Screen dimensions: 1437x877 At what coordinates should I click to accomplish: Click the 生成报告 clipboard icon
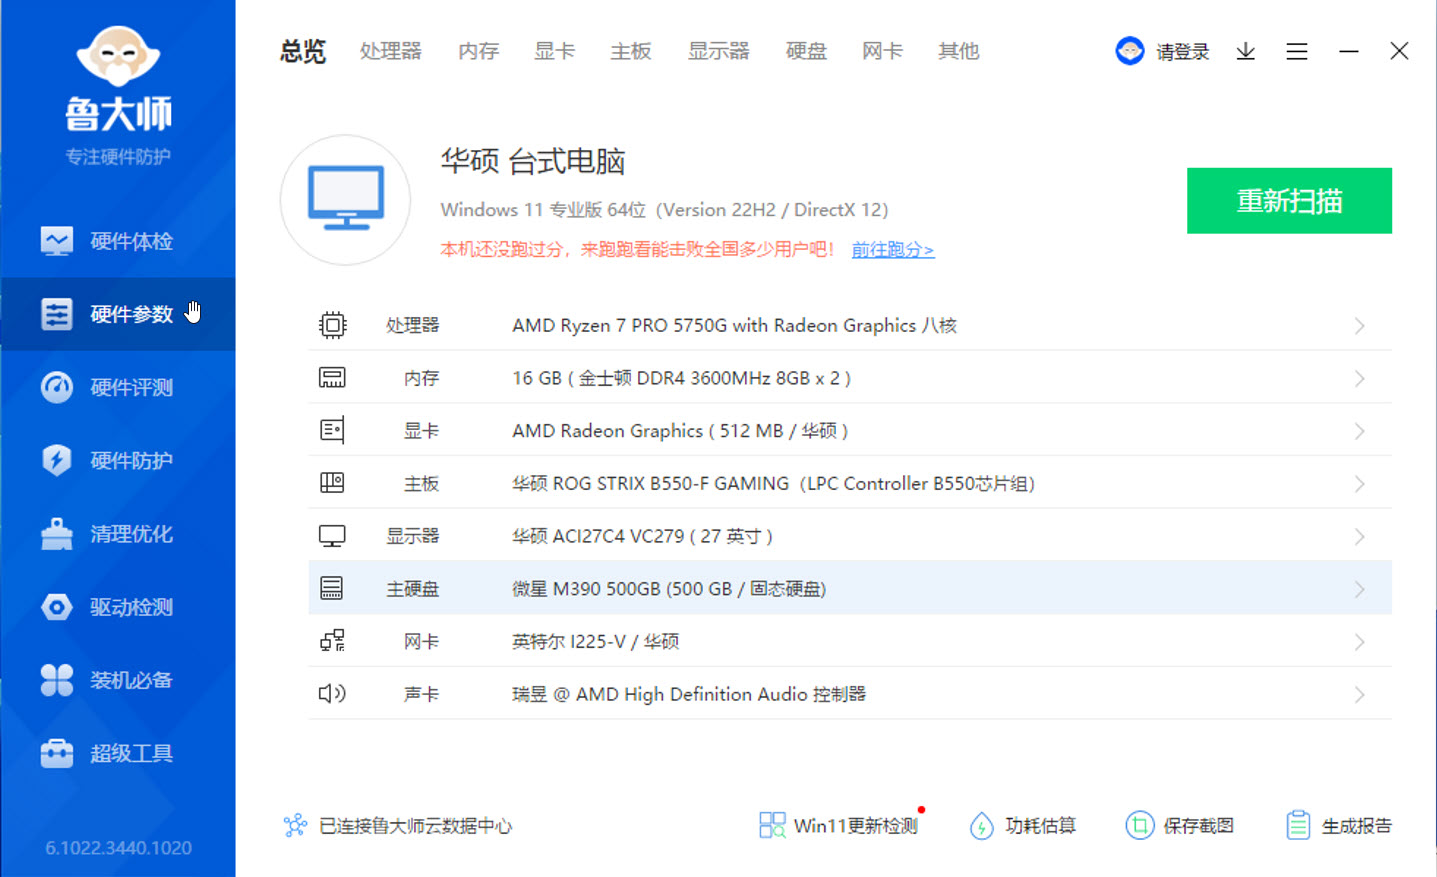(x=1298, y=825)
